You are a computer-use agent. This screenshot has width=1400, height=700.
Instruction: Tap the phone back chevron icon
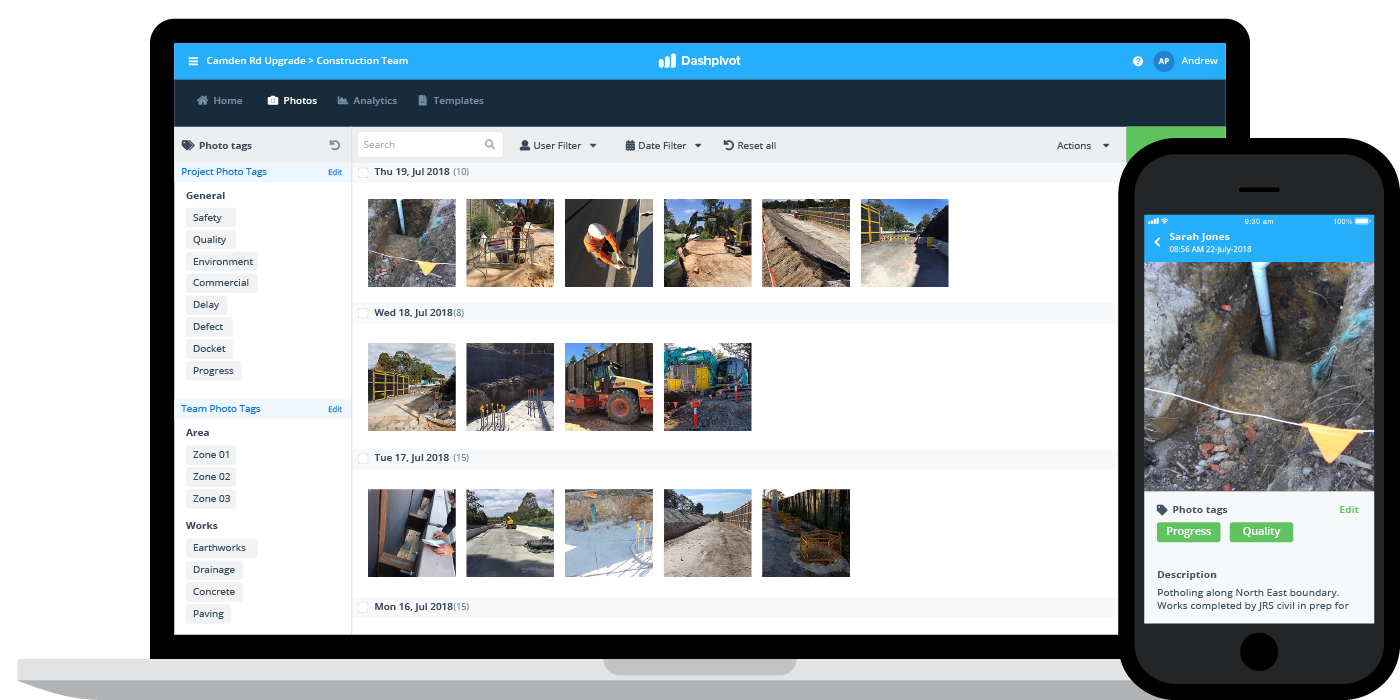[x=1158, y=242]
